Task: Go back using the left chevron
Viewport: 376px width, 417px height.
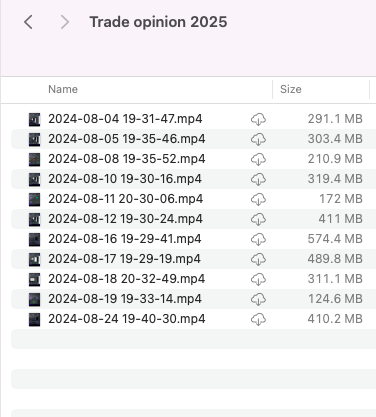Action: 28,22
